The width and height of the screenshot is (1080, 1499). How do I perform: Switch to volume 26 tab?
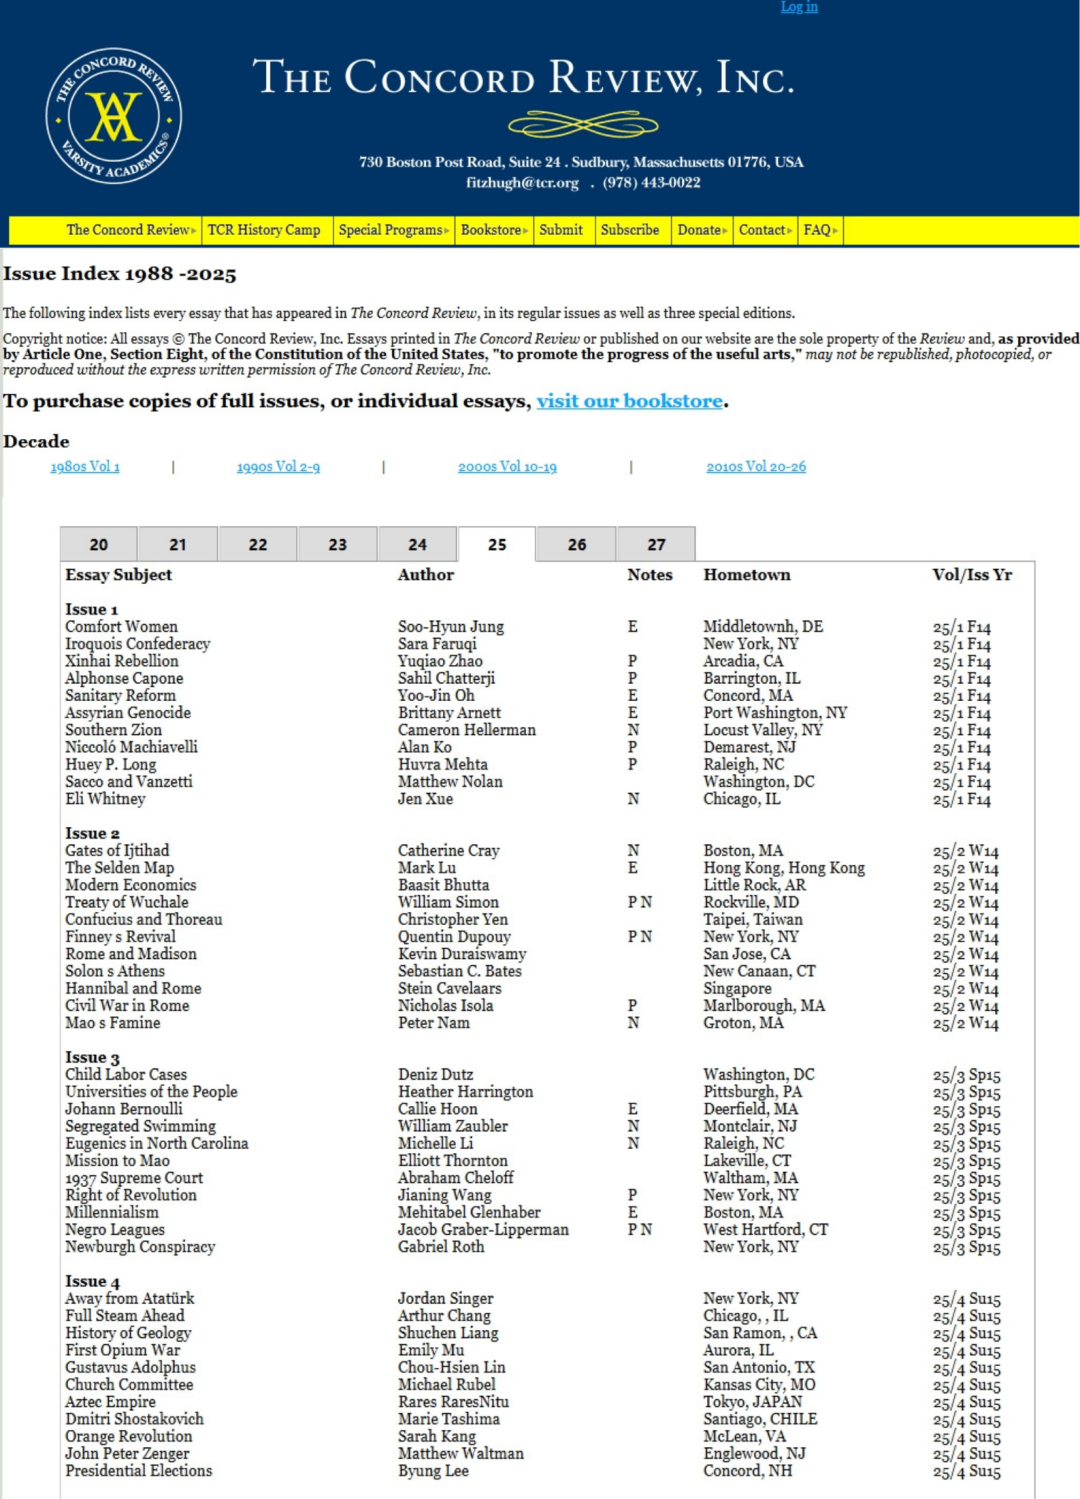tap(577, 544)
